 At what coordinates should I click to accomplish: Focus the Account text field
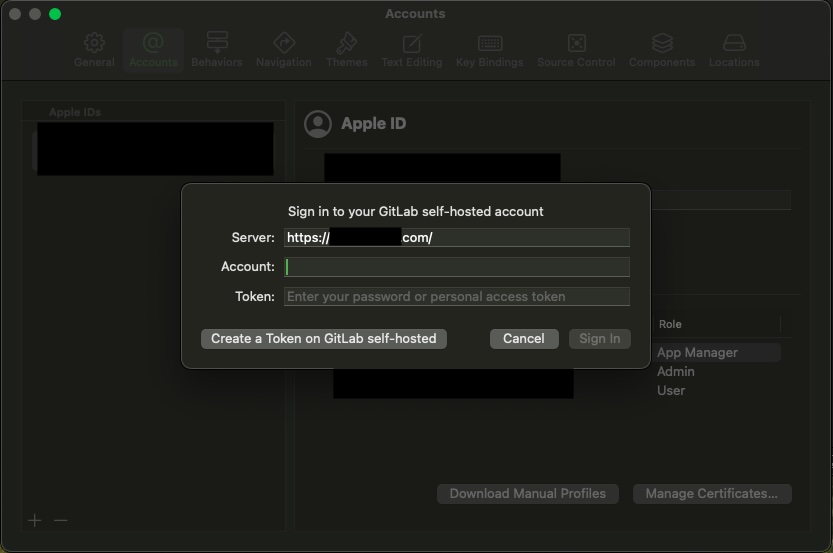click(x=457, y=267)
